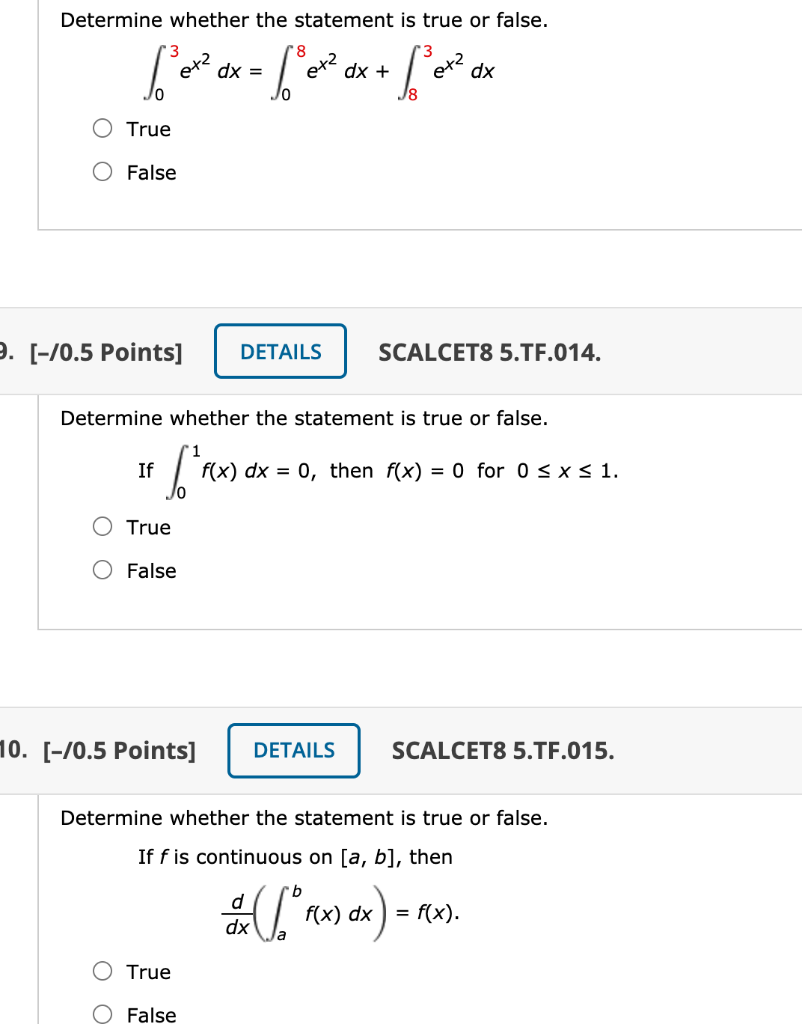
Task: Click the True label in question 10
Action: 149,972
